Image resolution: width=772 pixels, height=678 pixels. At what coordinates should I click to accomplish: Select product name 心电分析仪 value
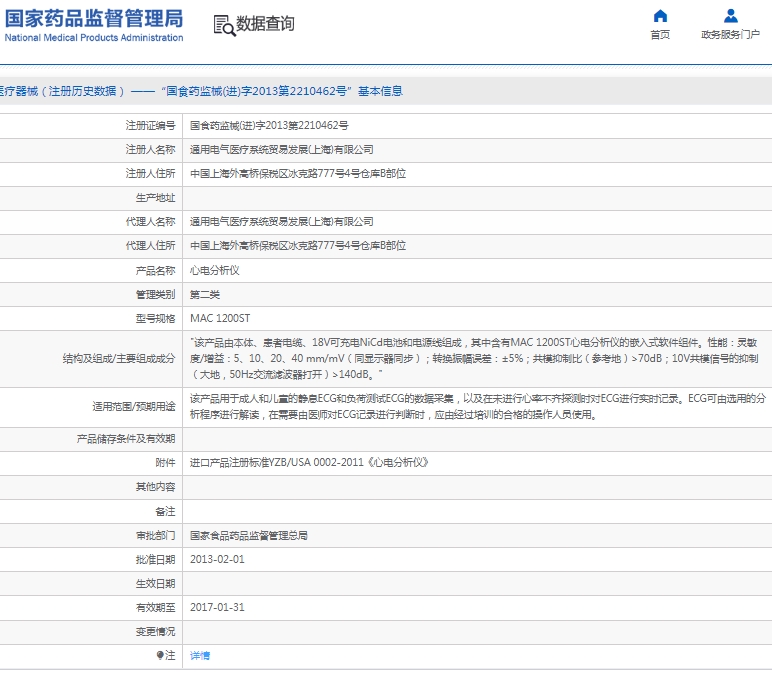pos(215,270)
